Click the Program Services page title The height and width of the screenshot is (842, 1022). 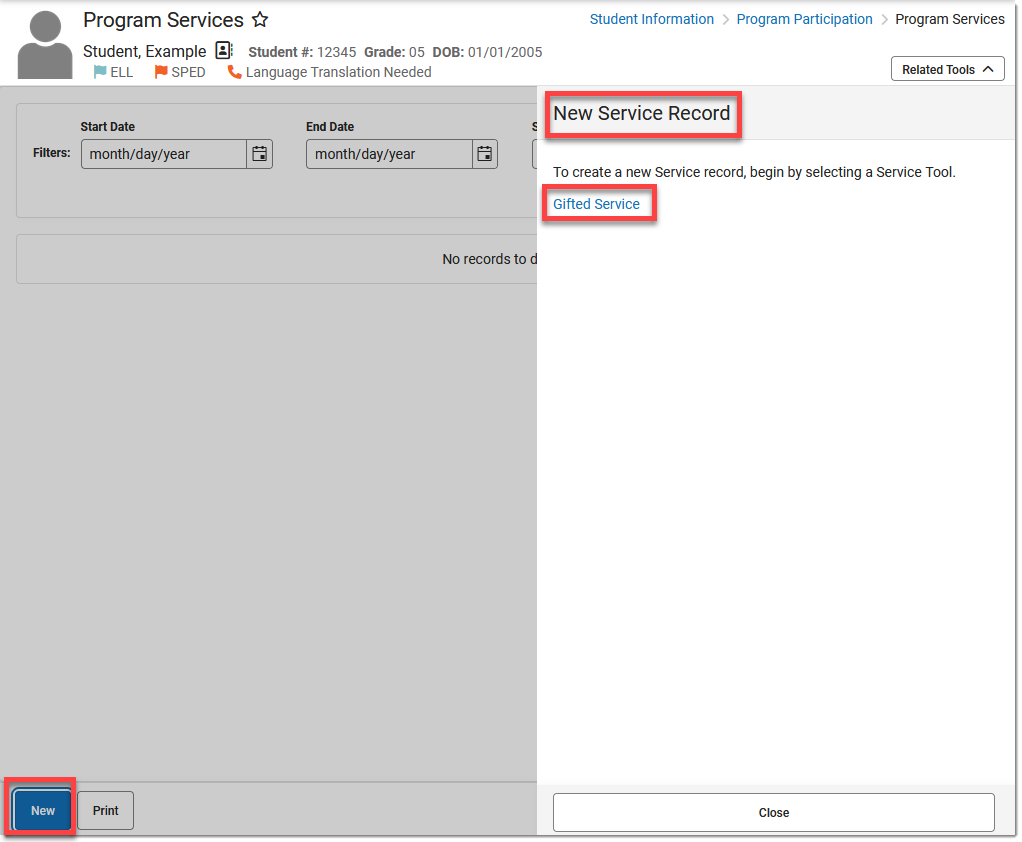(x=163, y=20)
